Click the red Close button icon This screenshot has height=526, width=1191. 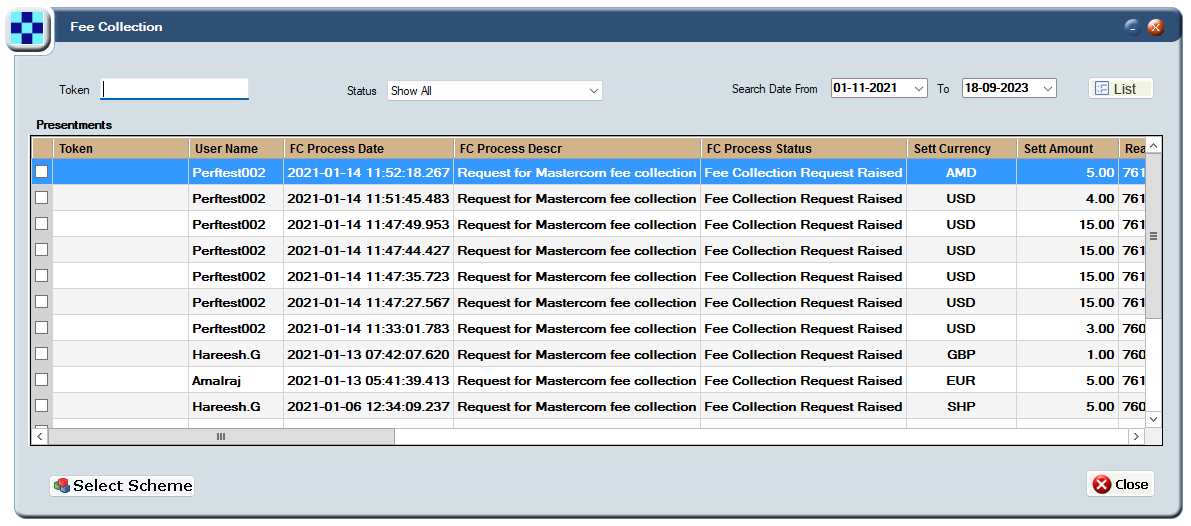click(1101, 484)
